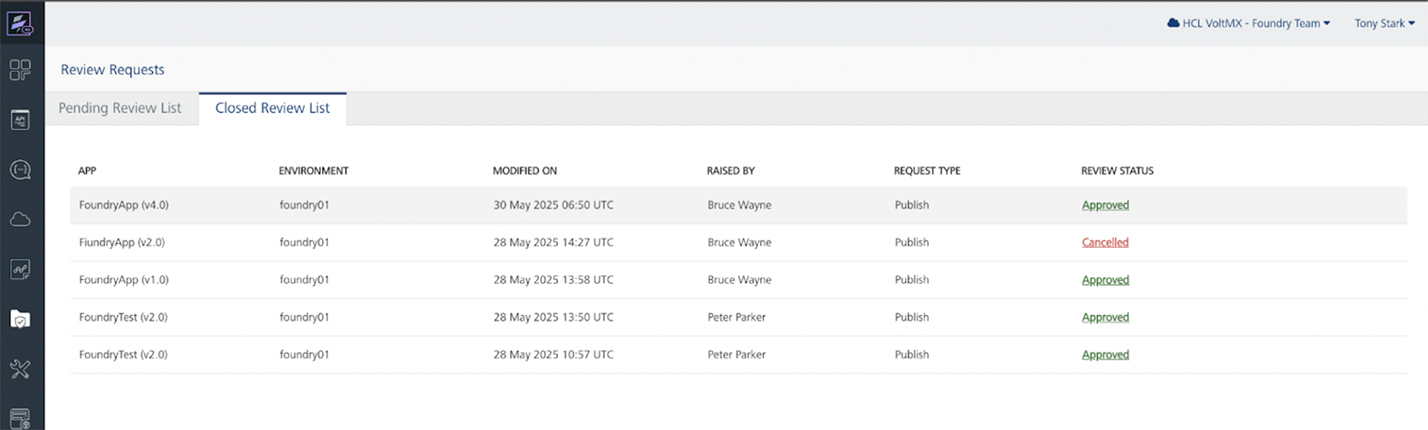Open the analytics chart sidebar icon
This screenshot has width=1428, height=430.
tap(21, 269)
